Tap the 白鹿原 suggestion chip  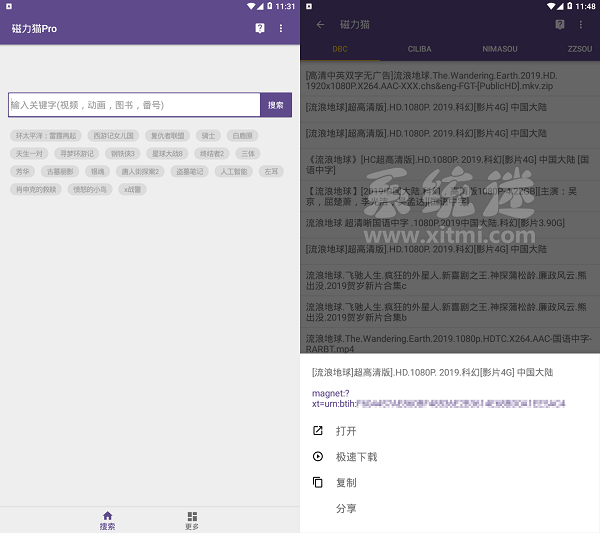click(243, 136)
